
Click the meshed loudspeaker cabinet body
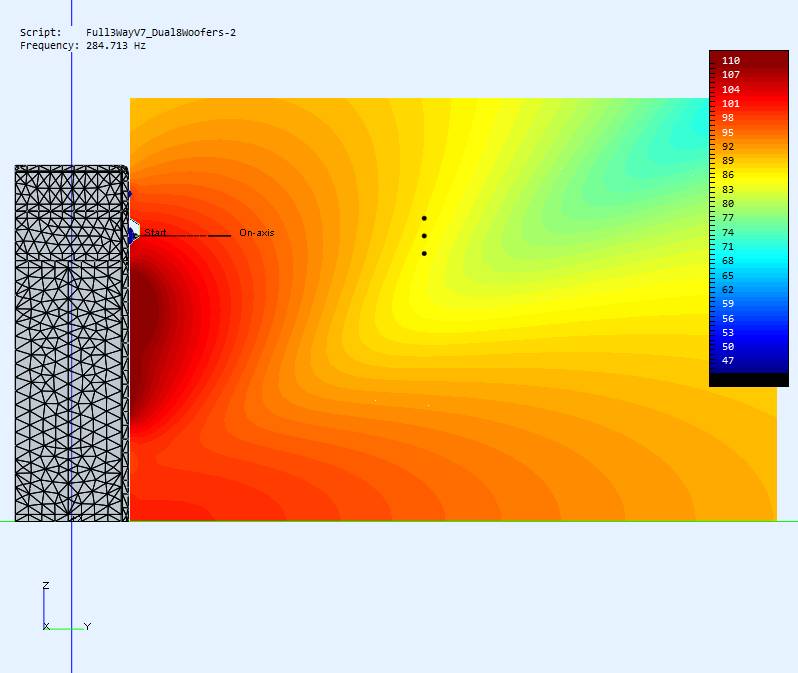pos(71,344)
